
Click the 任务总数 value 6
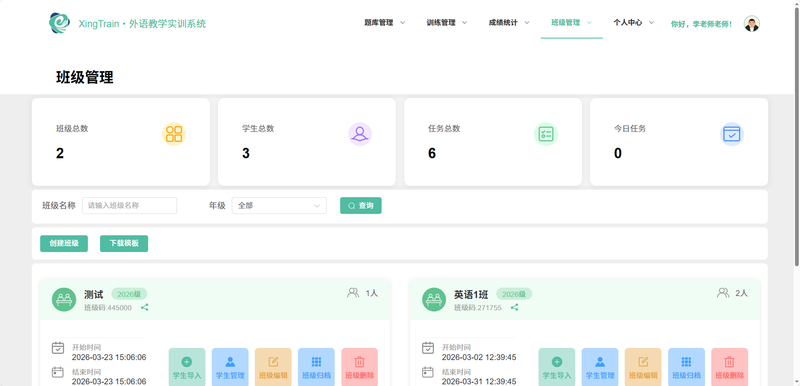click(432, 153)
